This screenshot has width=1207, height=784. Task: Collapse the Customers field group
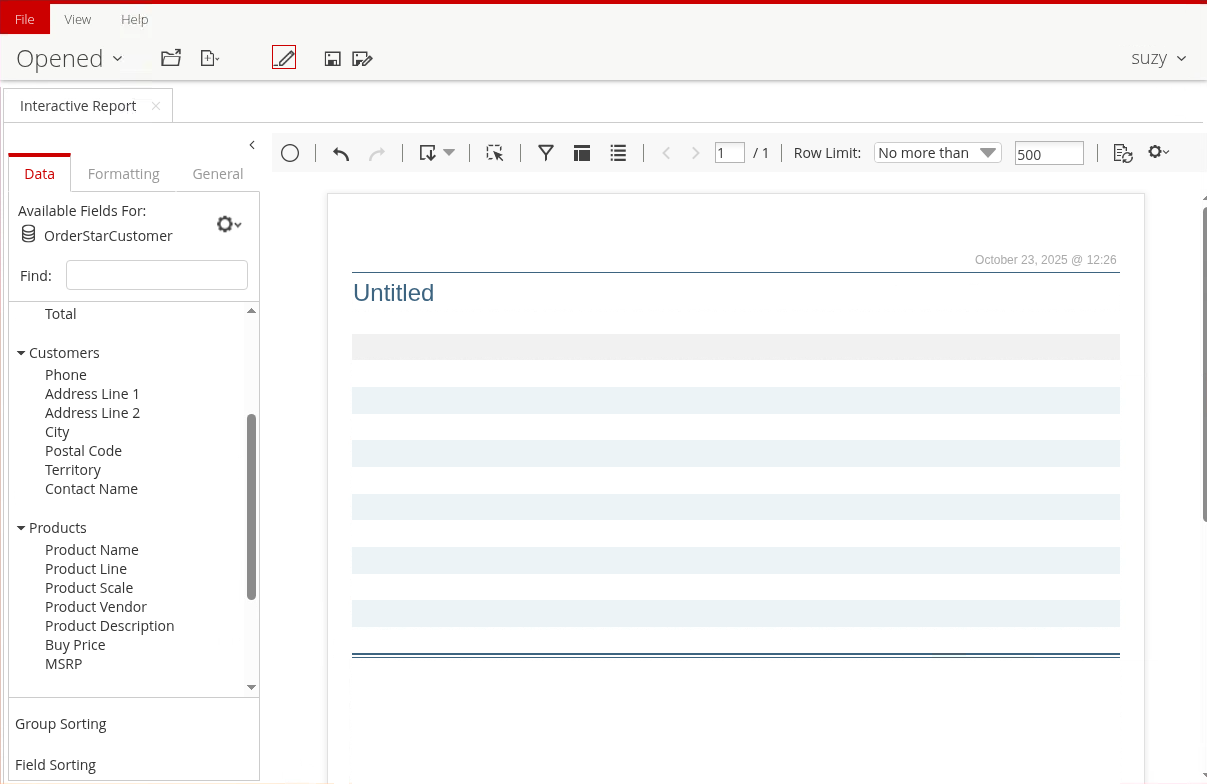(21, 353)
